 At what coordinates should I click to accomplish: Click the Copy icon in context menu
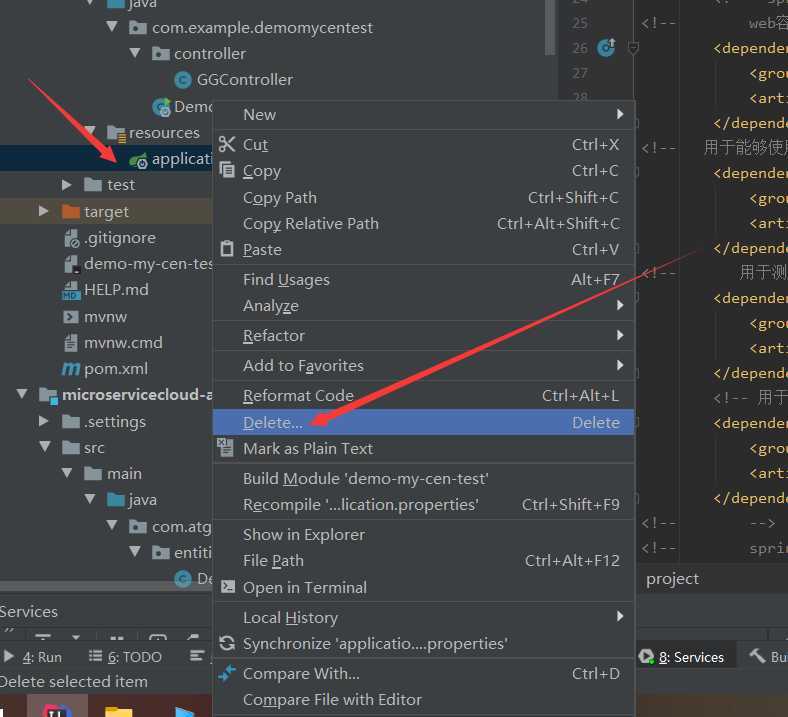[x=227, y=170]
